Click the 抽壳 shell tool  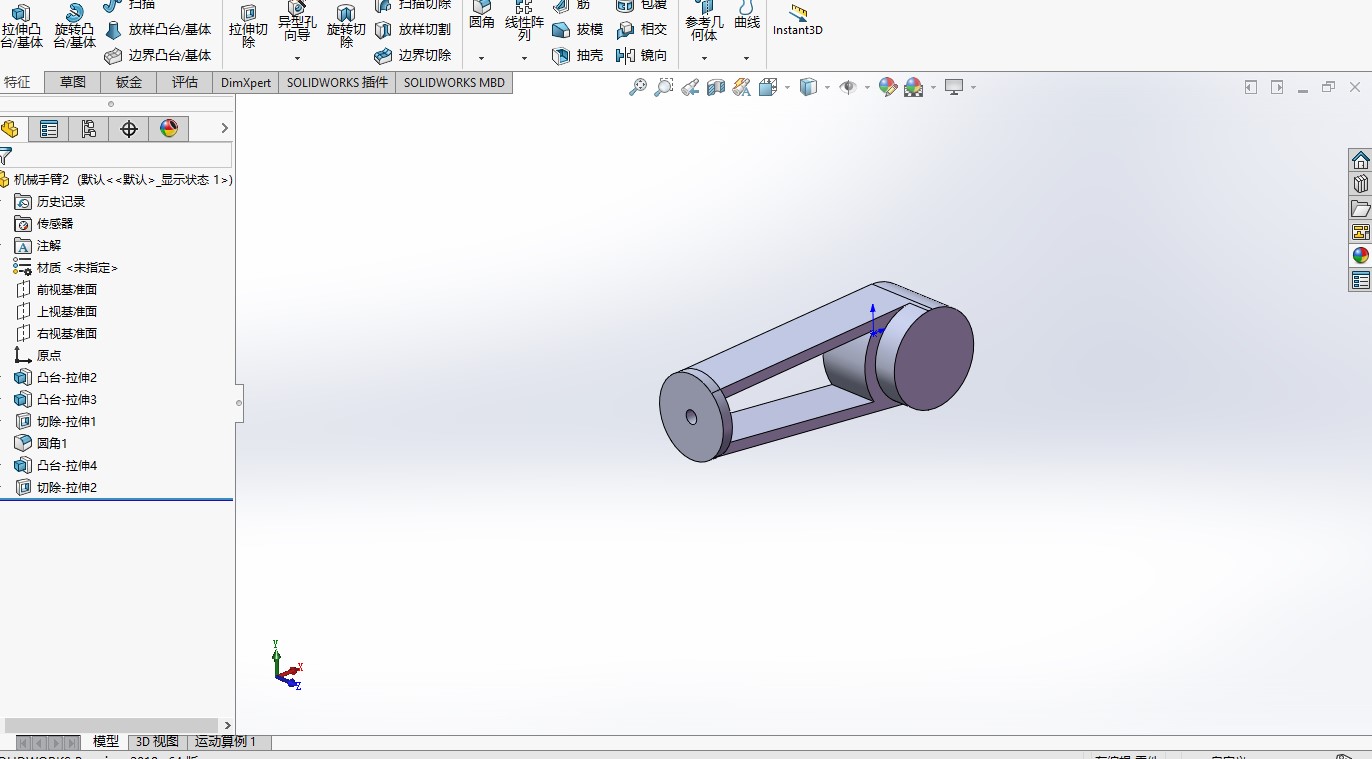tap(578, 56)
